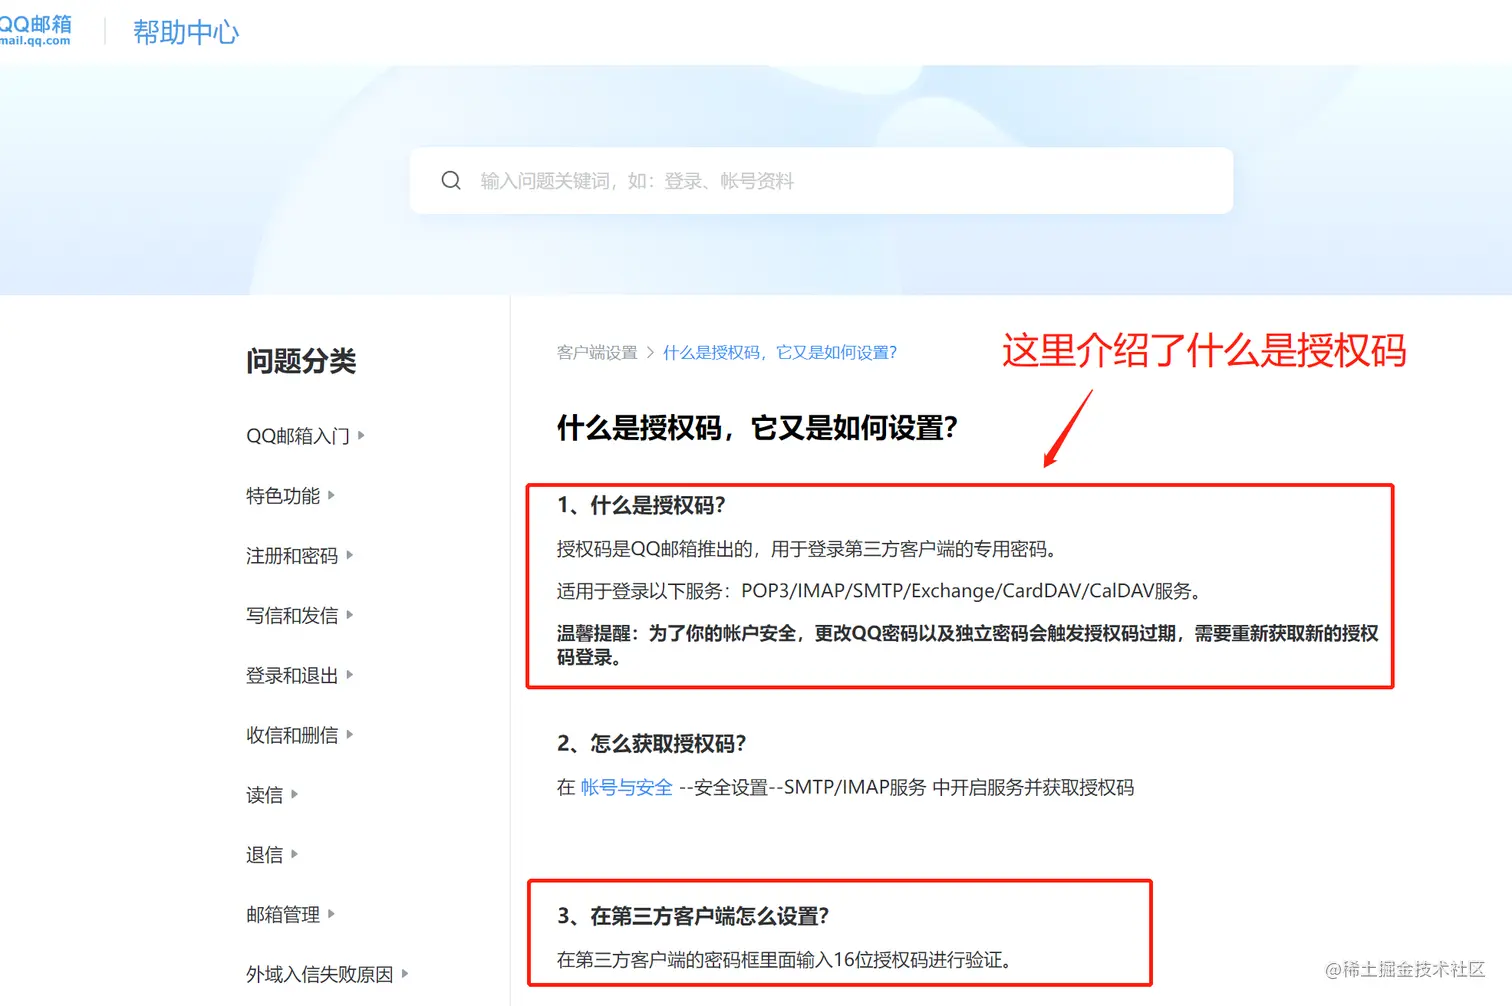Open the QQ邮箱入门 category
The image size is (1512, 1006).
tap(298, 436)
